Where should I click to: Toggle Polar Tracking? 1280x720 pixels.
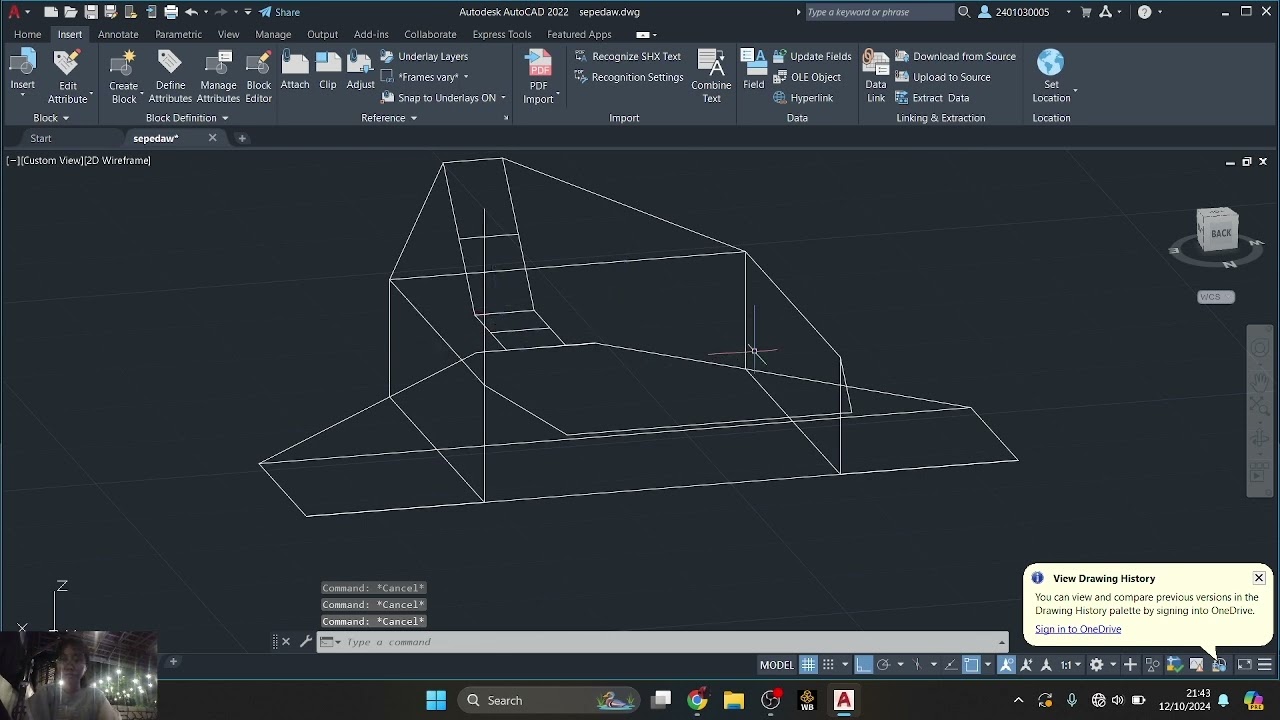click(883, 665)
